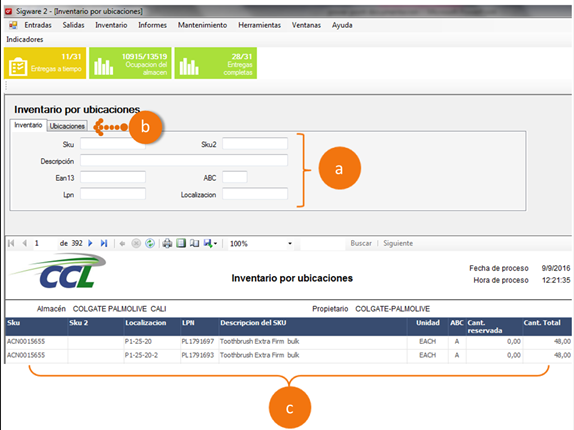The image size is (574, 430).
Task: Click the back-to-parent-report arrow icon
Action: [x=122, y=243]
